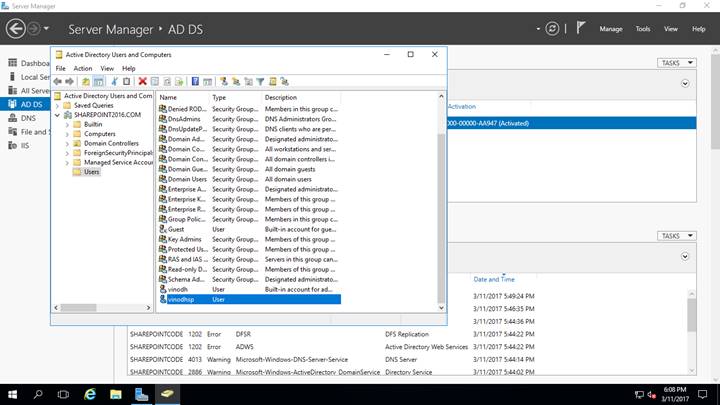The width and height of the screenshot is (720, 405).
Task: Click the Windows taskbar search icon
Action: pos(37,394)
